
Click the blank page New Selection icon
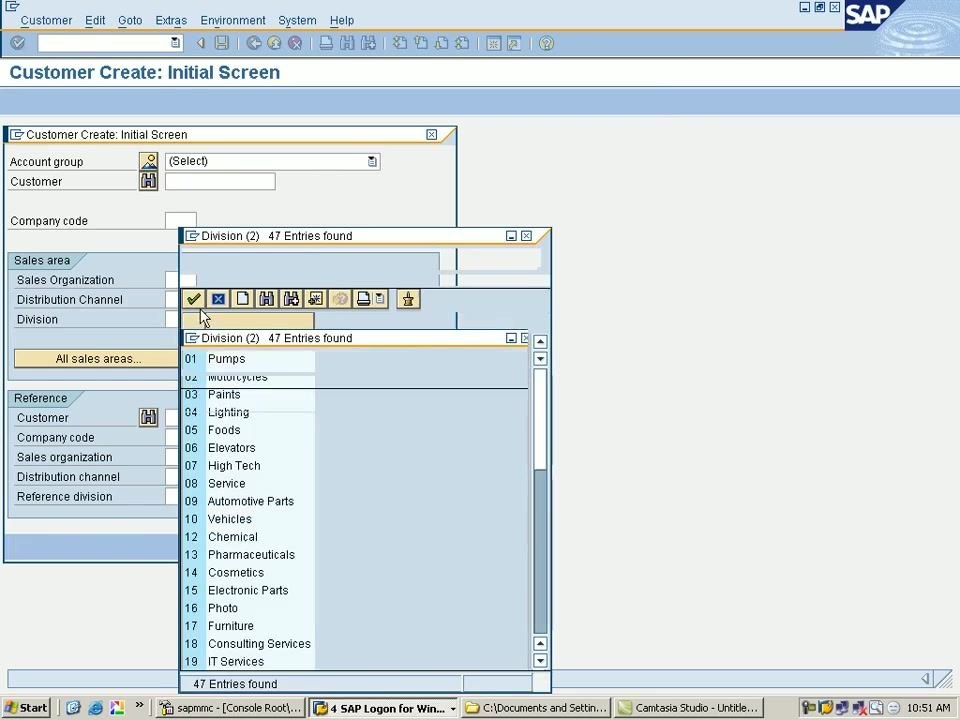click(242, 299)
